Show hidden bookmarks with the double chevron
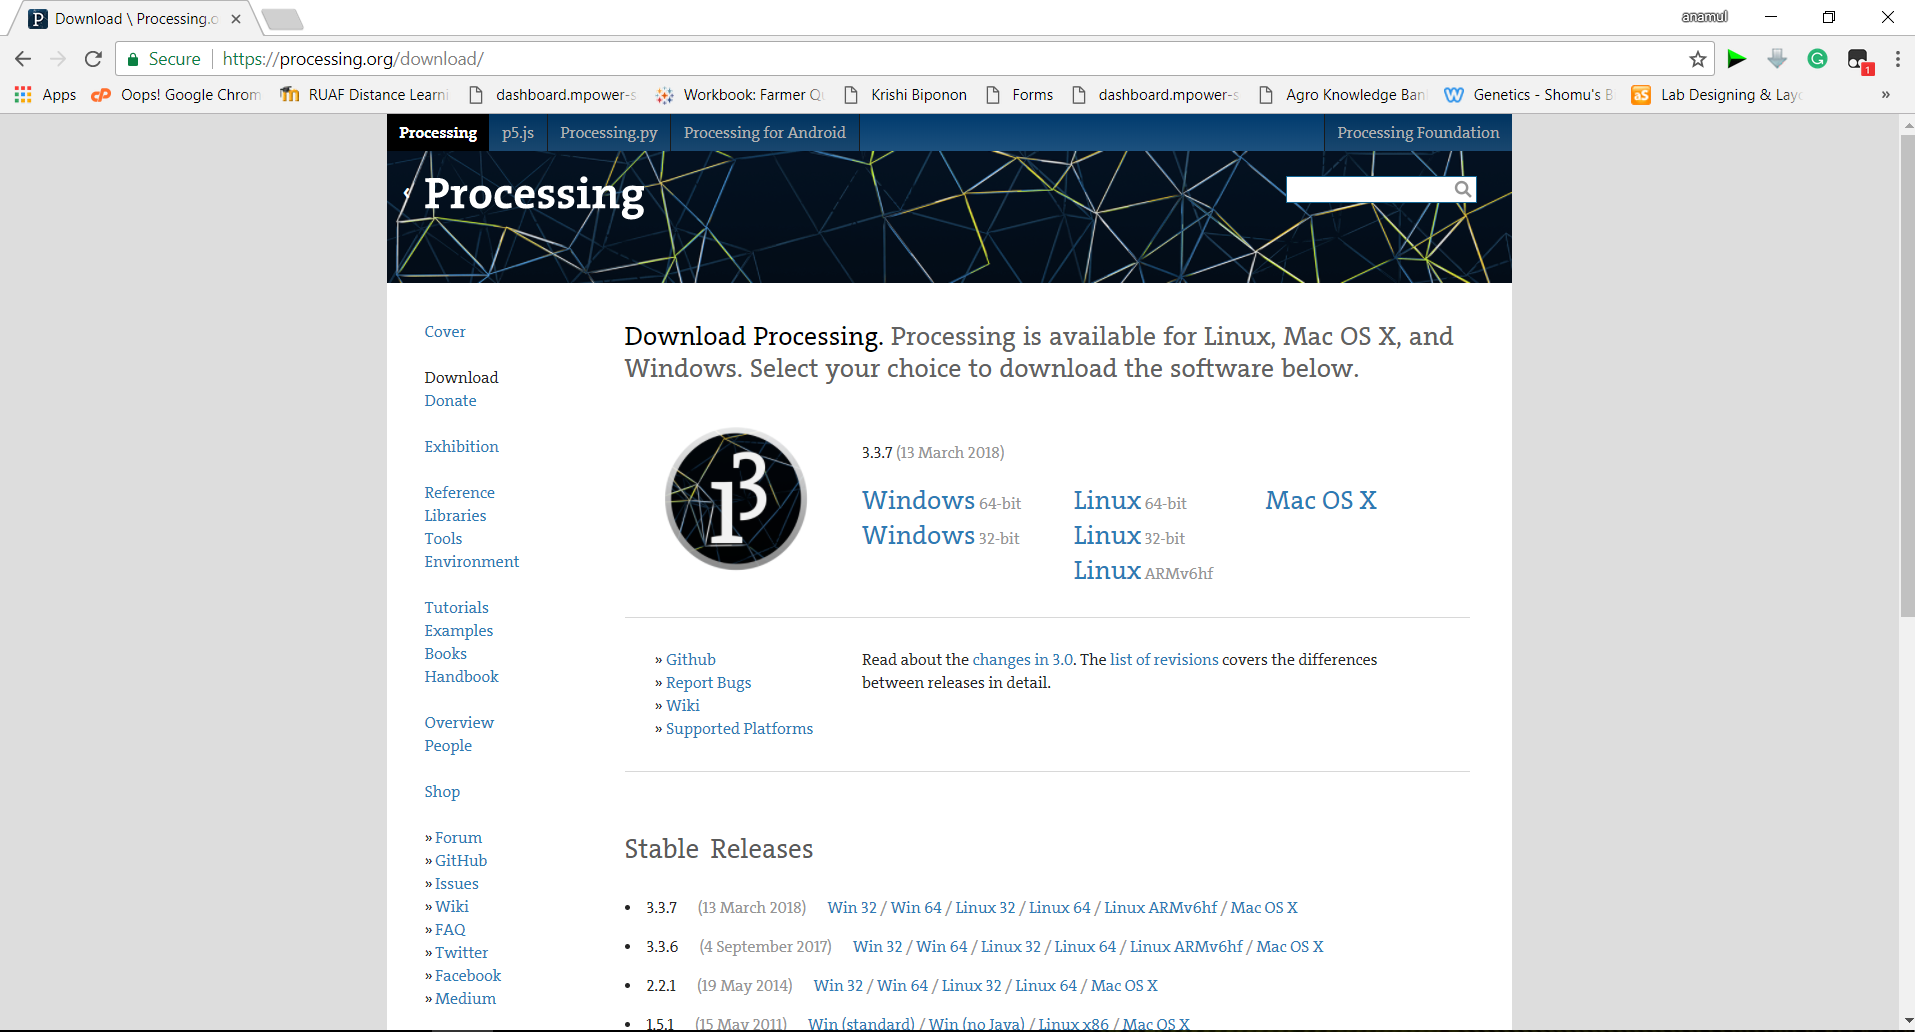 click(x=1885, y=95)
